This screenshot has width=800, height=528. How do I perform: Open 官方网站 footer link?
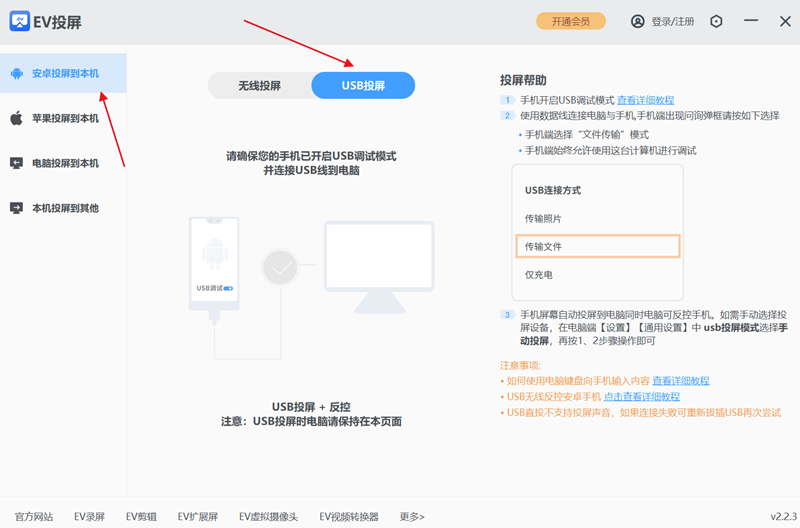coord(34,517)
